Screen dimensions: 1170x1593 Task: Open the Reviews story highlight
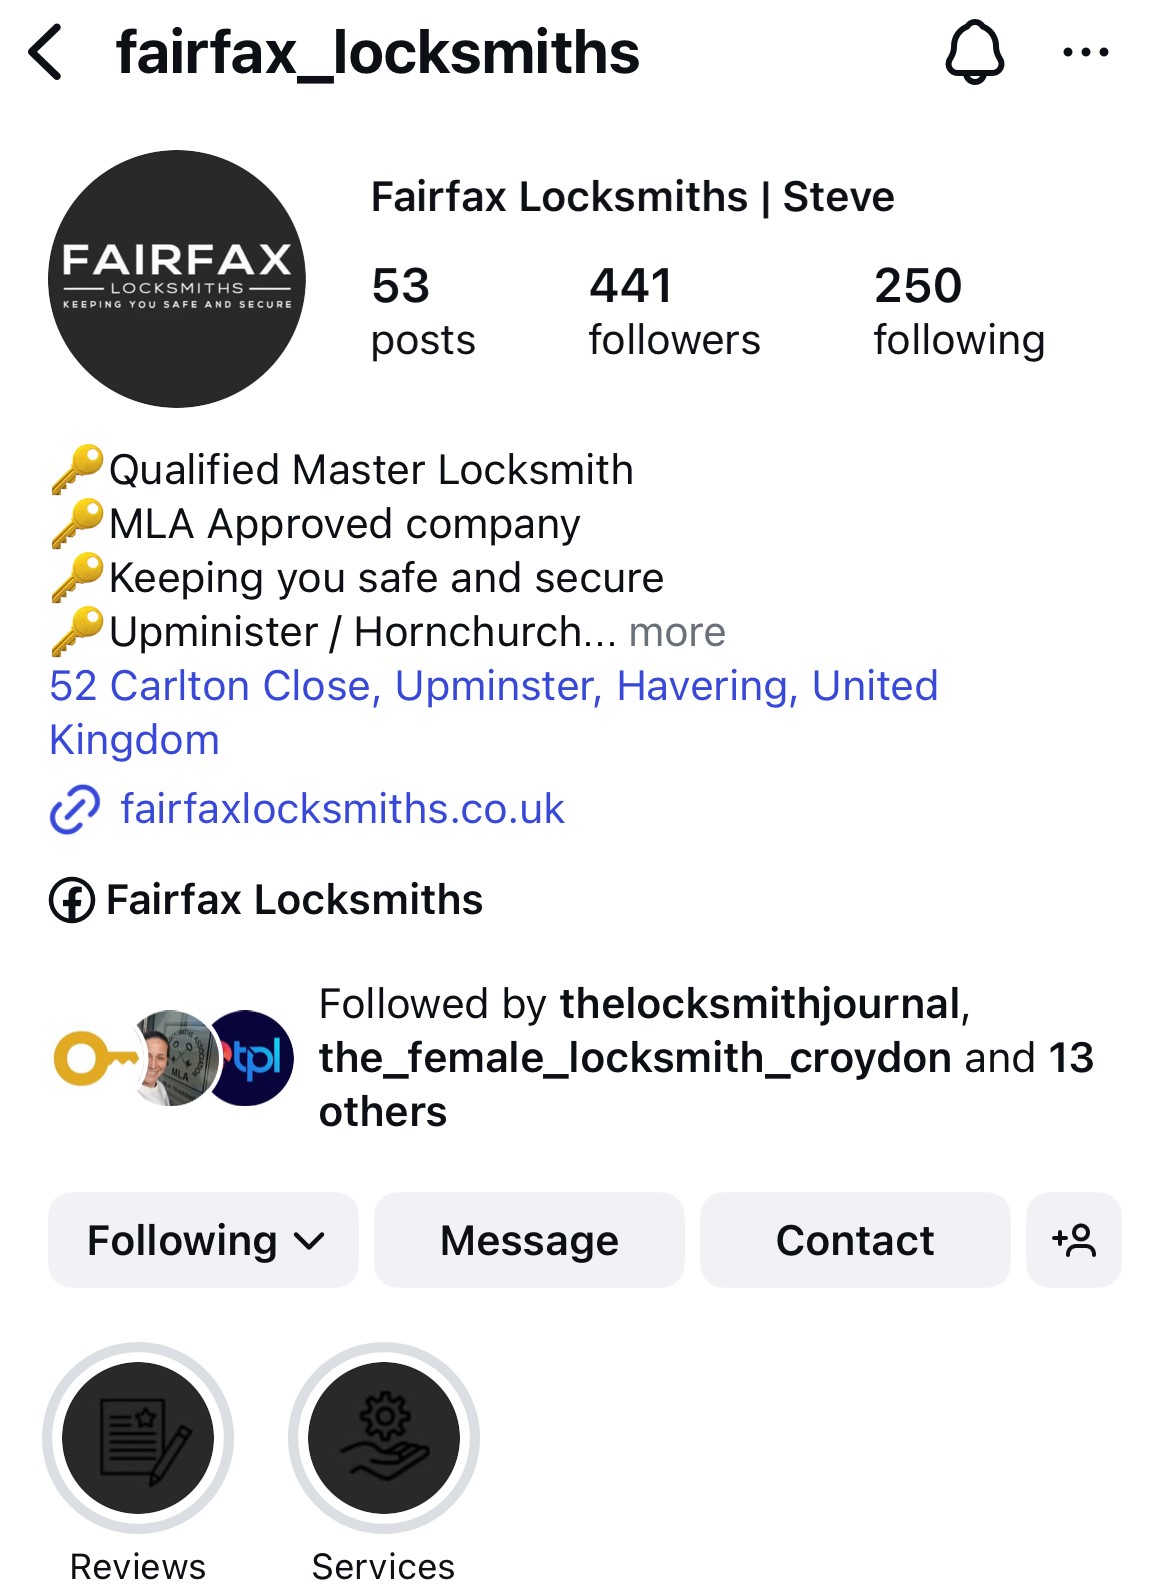pyautogui.click(x=138, y=1438)
